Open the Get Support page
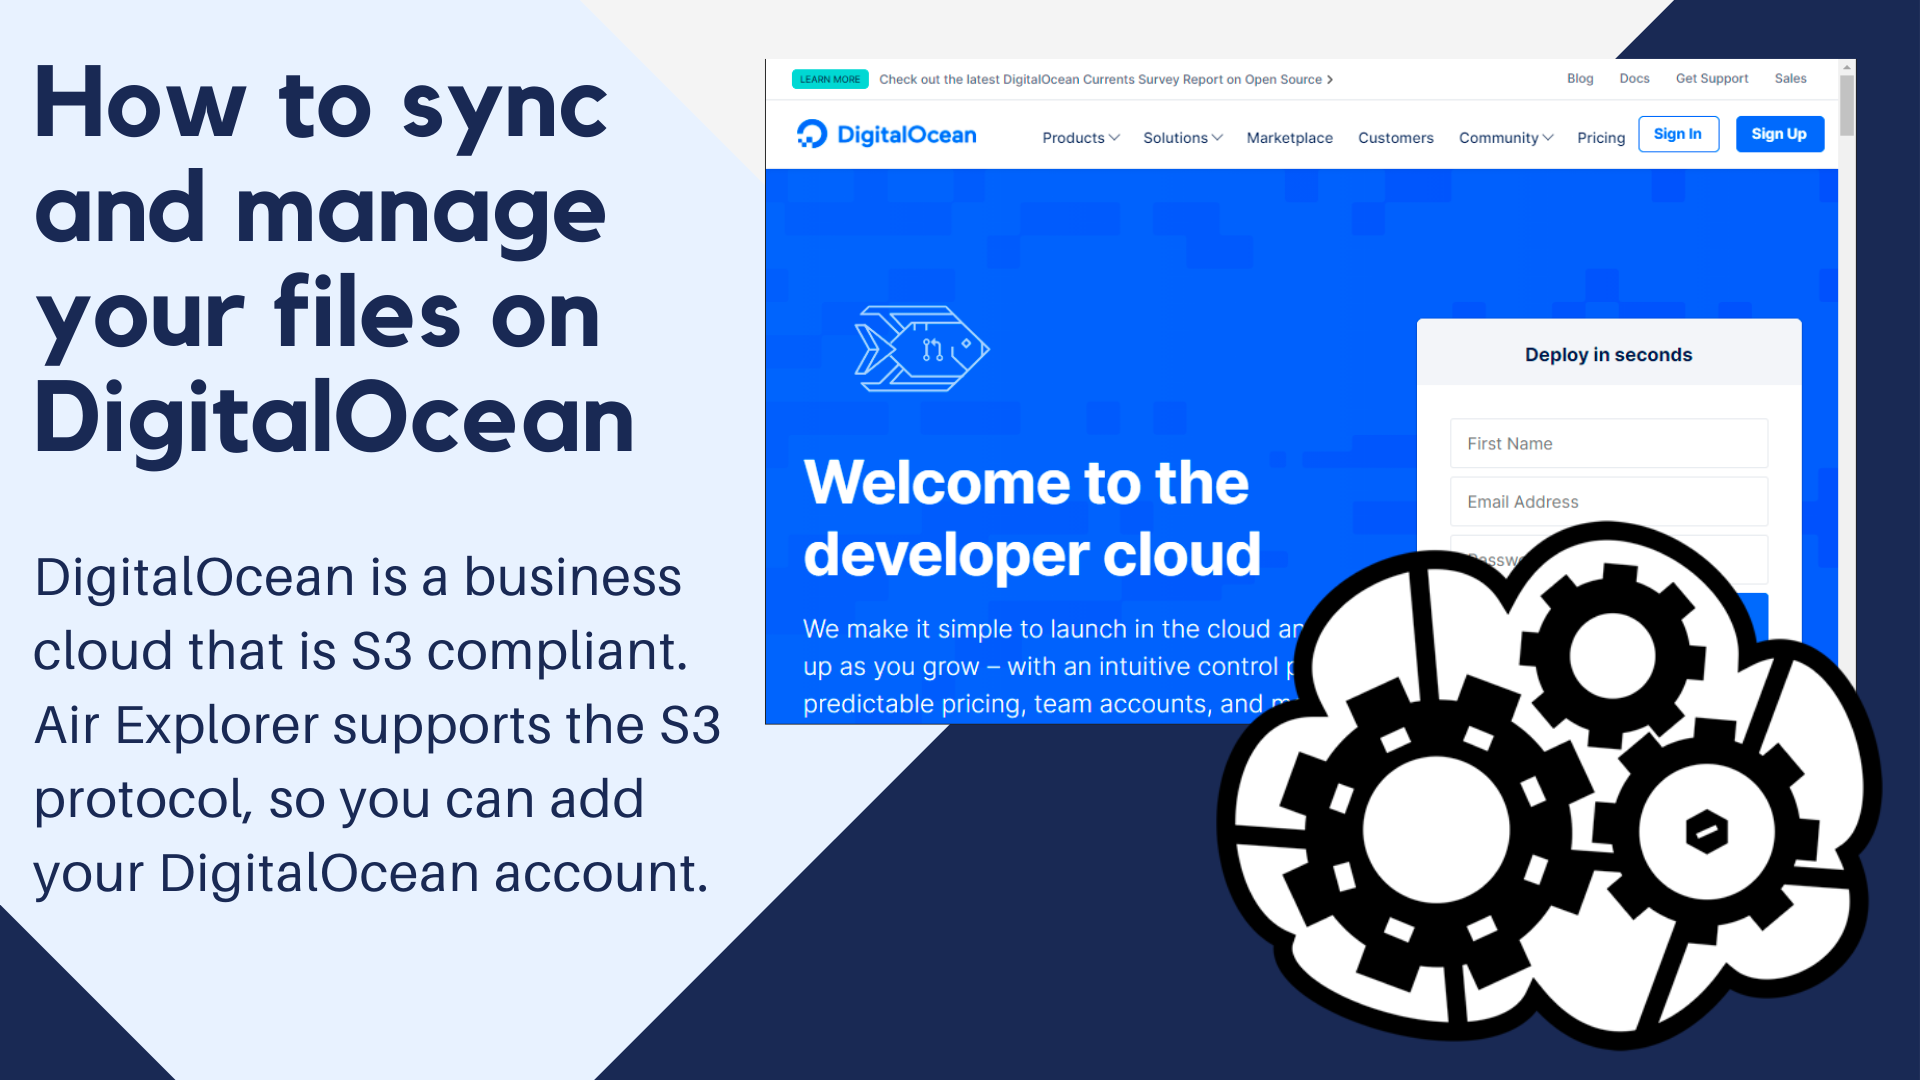Image resolution: width=1920 pixels, height=1080 pixels. point(1712,78)
